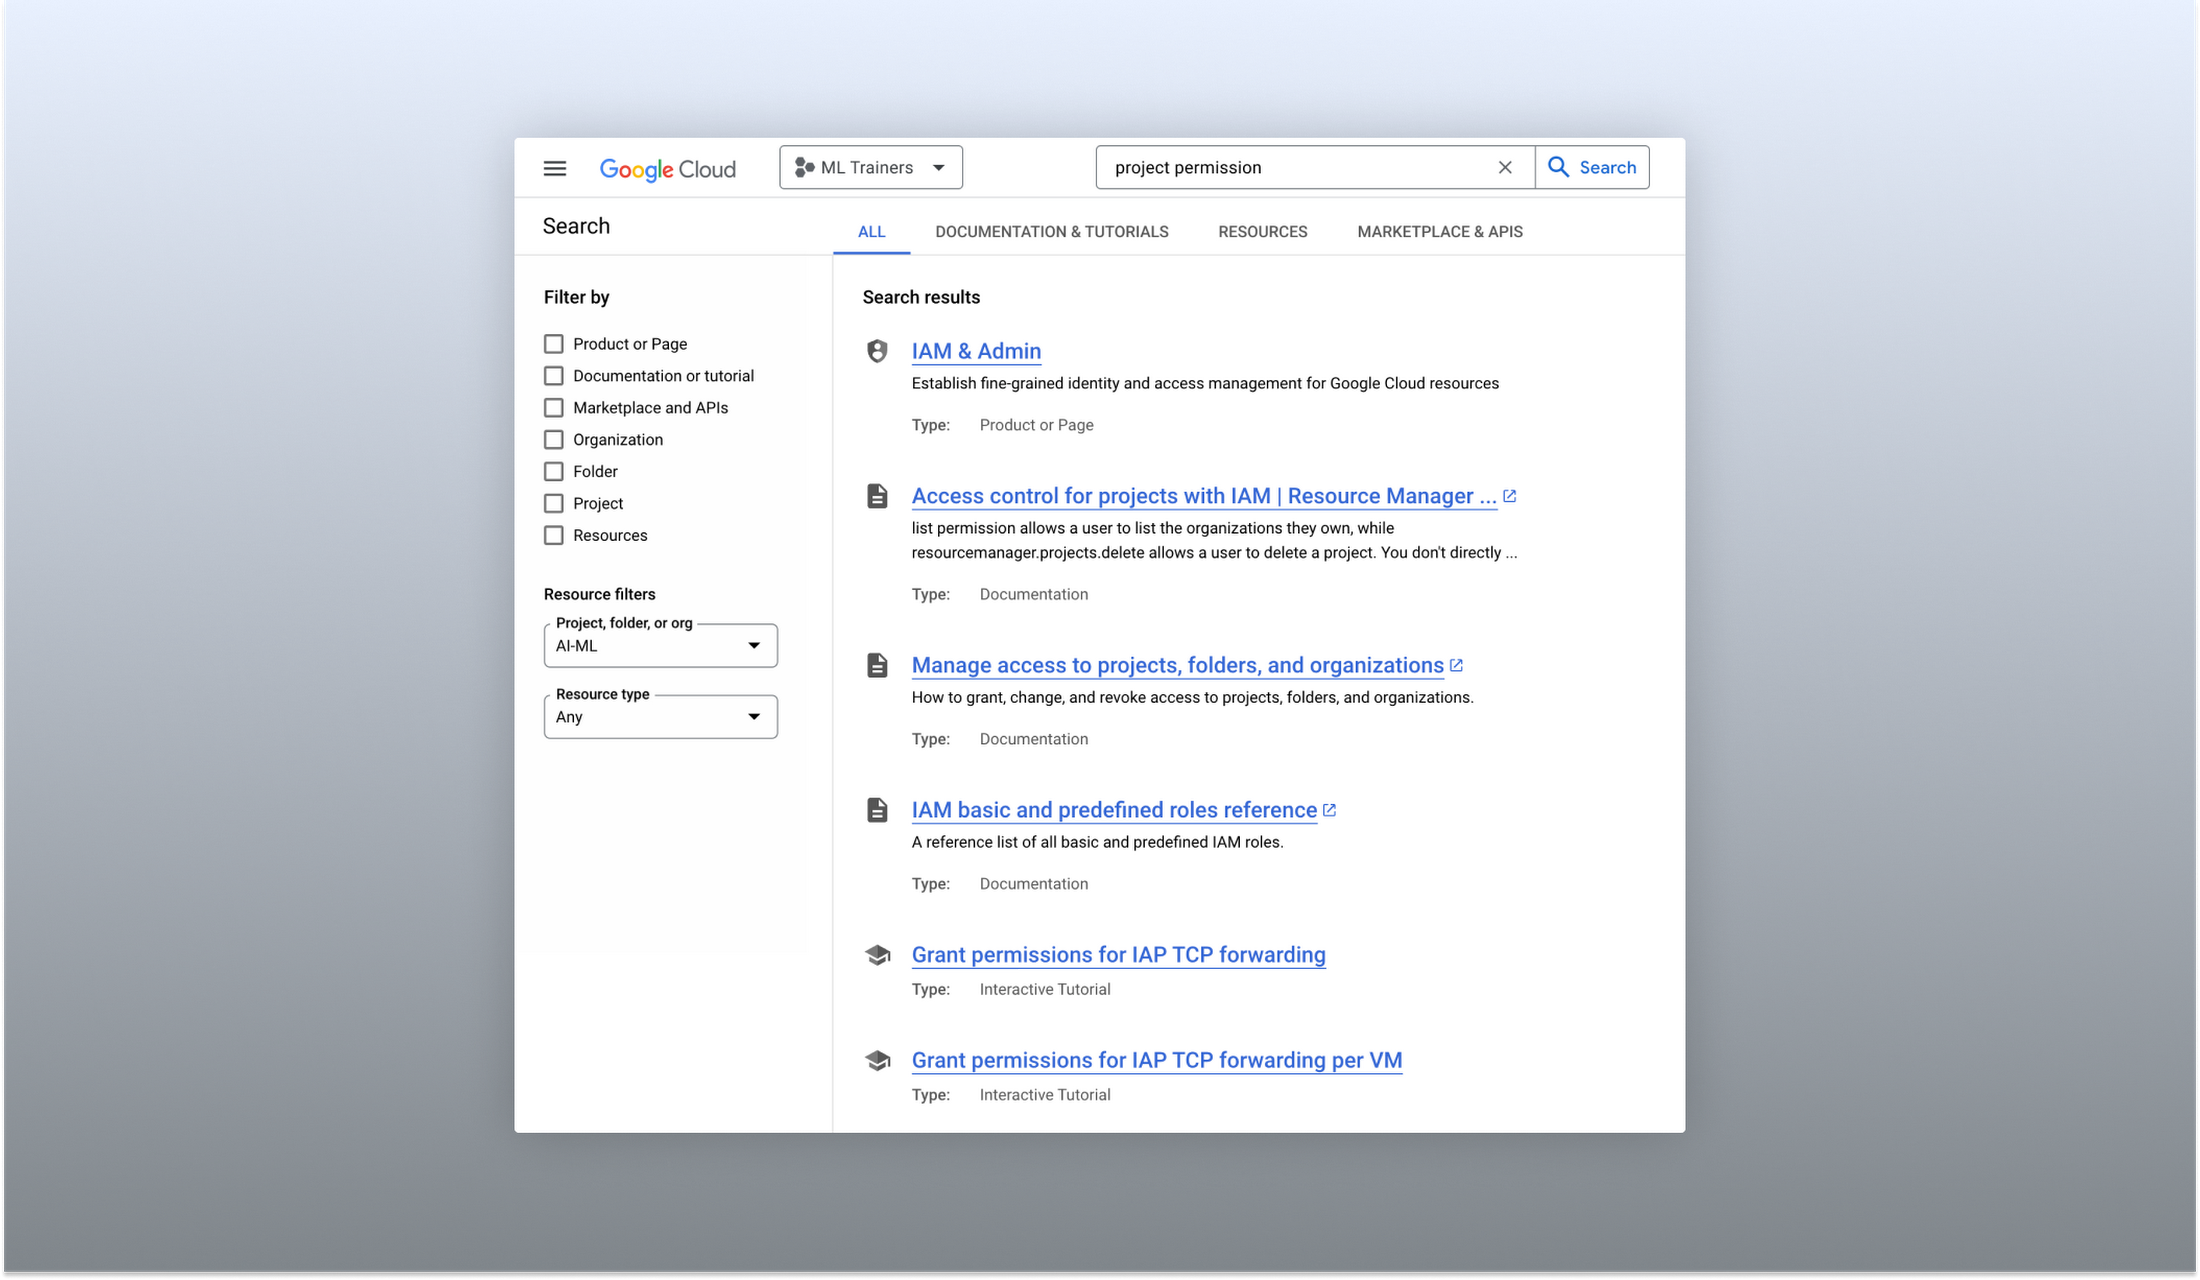This screenshot has height=1280, width=2200.
Task: Open Manage access to projects, folders link
Action: click(1177, 665)
